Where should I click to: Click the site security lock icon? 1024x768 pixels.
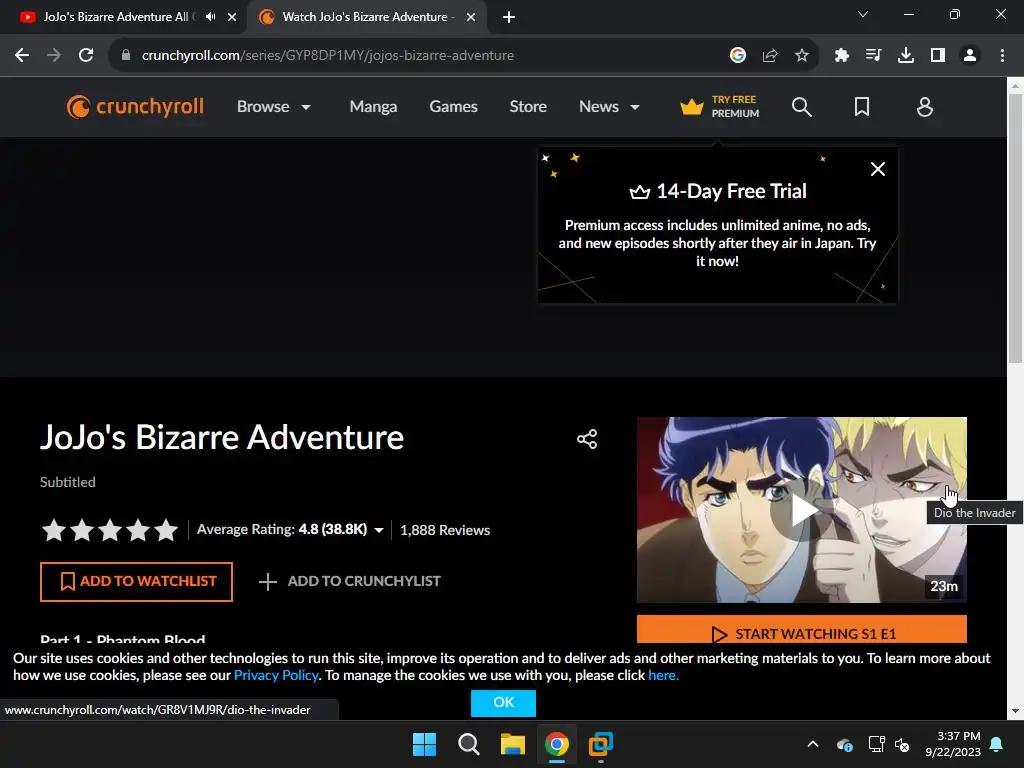(x=126, y=56)
